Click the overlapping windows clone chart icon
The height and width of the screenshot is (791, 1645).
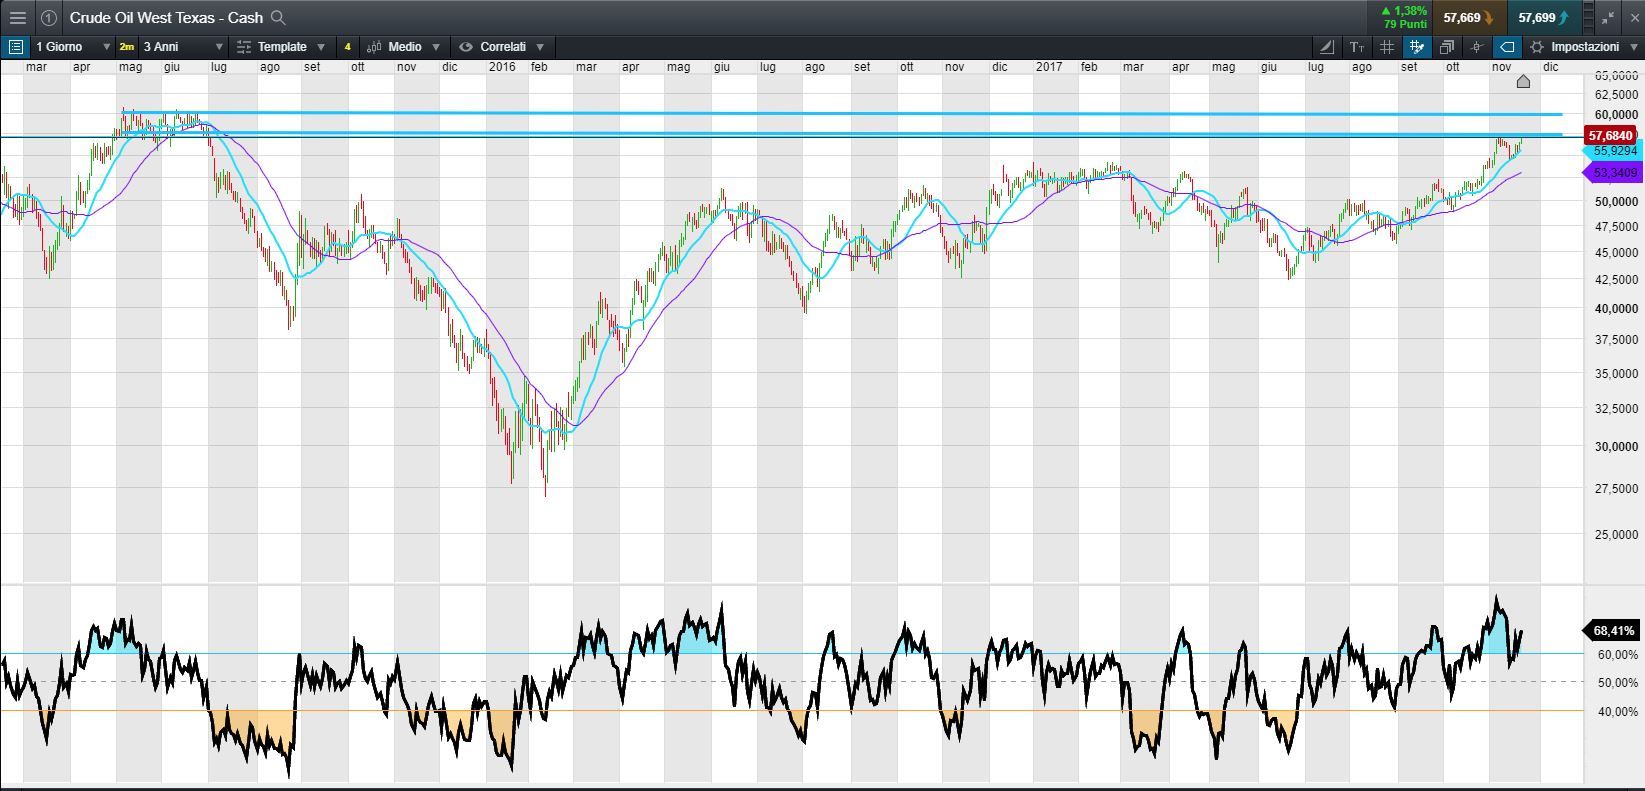tap(1447, 47)
